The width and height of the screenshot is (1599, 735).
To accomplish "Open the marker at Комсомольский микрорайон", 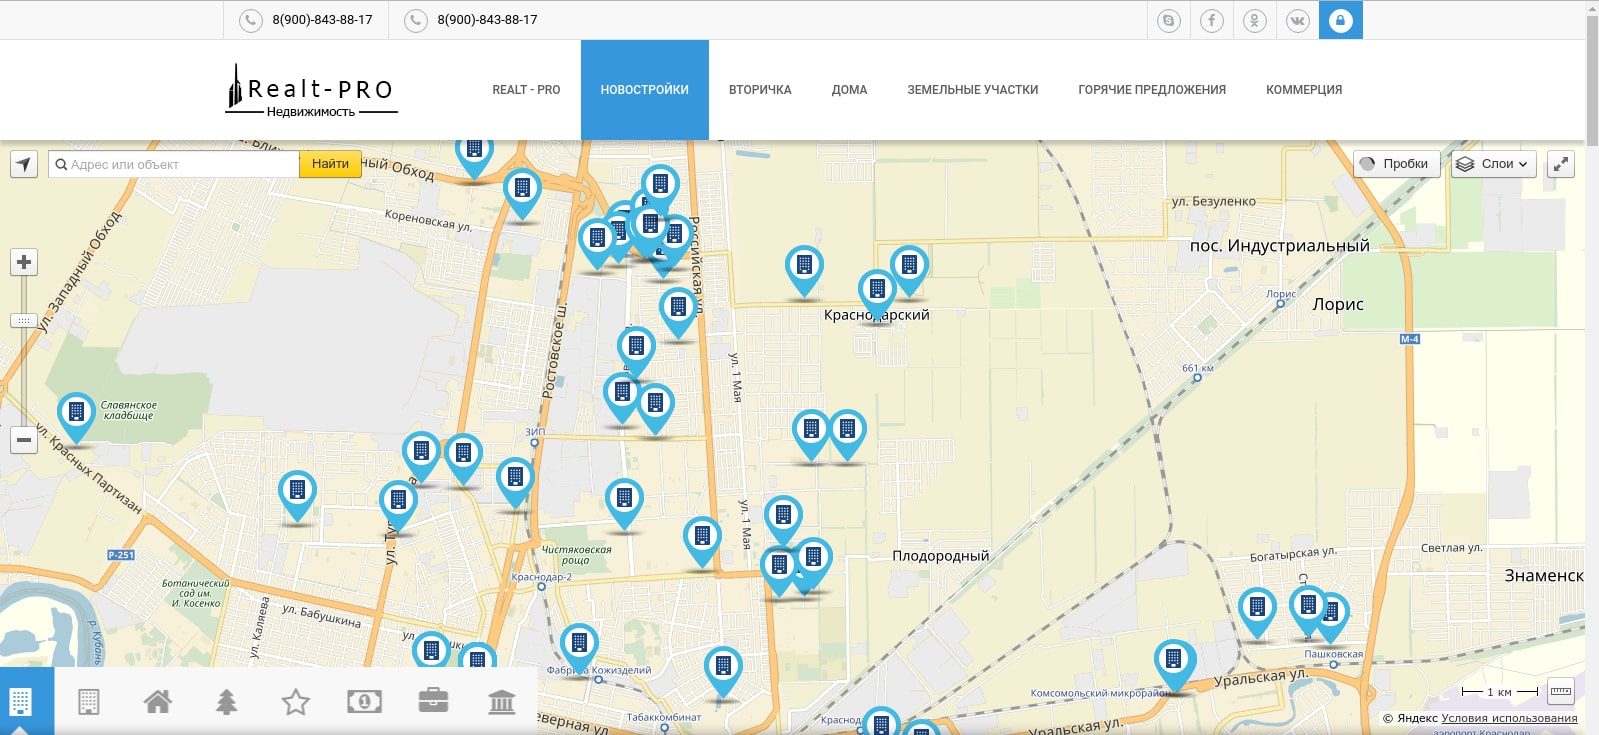I will [x=1174, y=666].
